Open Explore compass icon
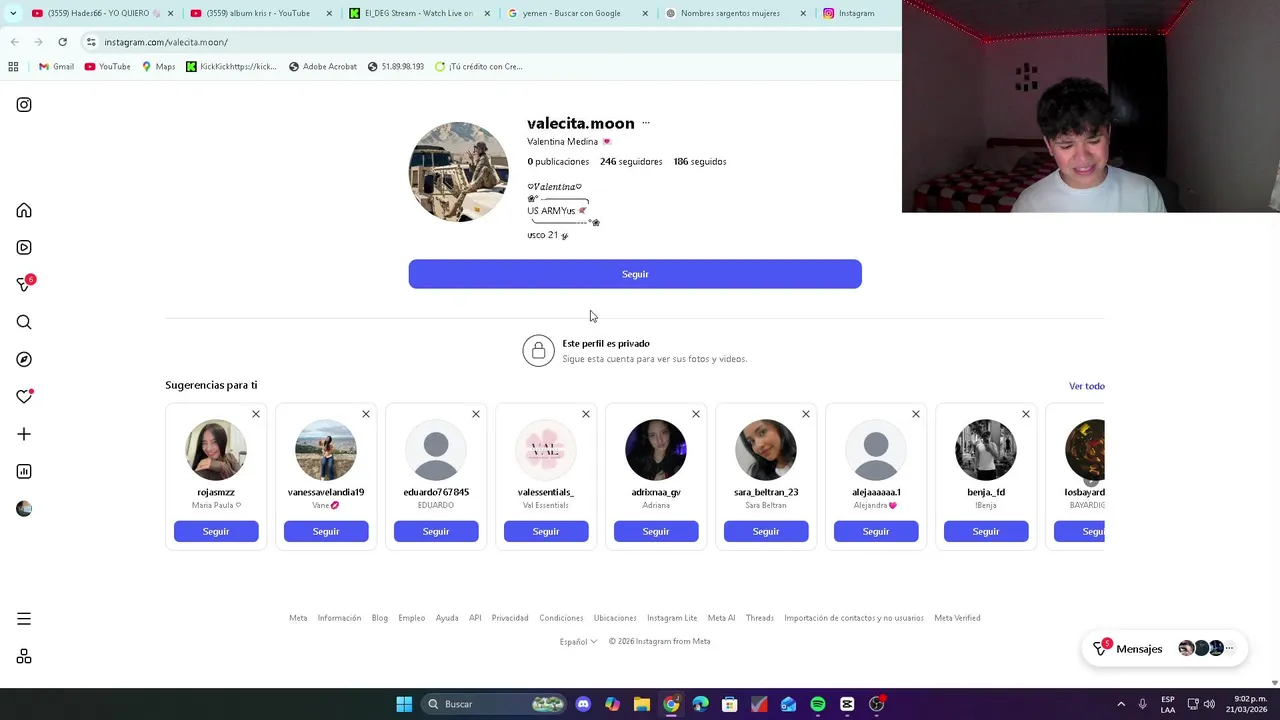Screen dimensions: 1280x720 [x=24, y=359]
